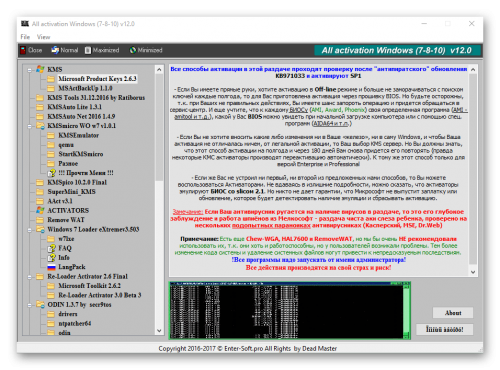This screenshot has width=500, height=370.
Task: Select the Разное tree entry
Action: click(68, 164)
